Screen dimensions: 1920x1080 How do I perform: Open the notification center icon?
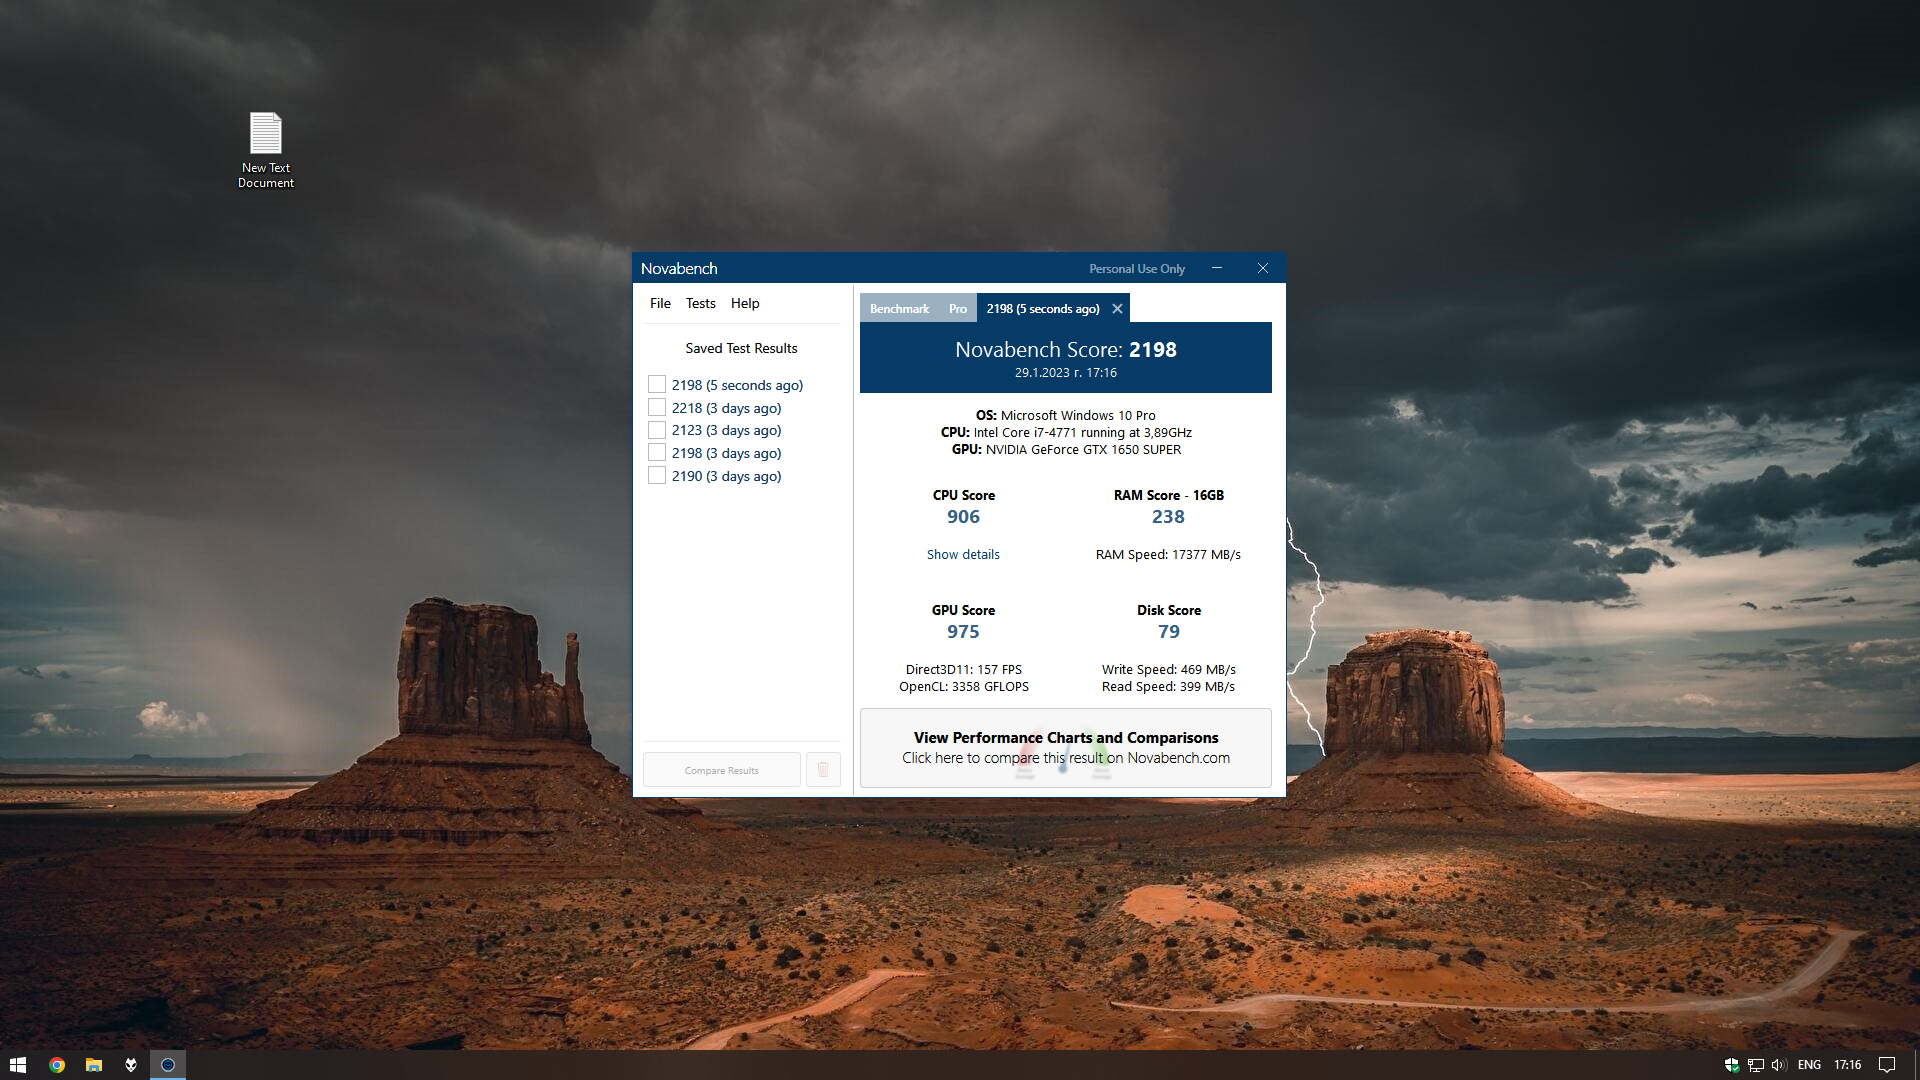click(x=1887, y=1065)
